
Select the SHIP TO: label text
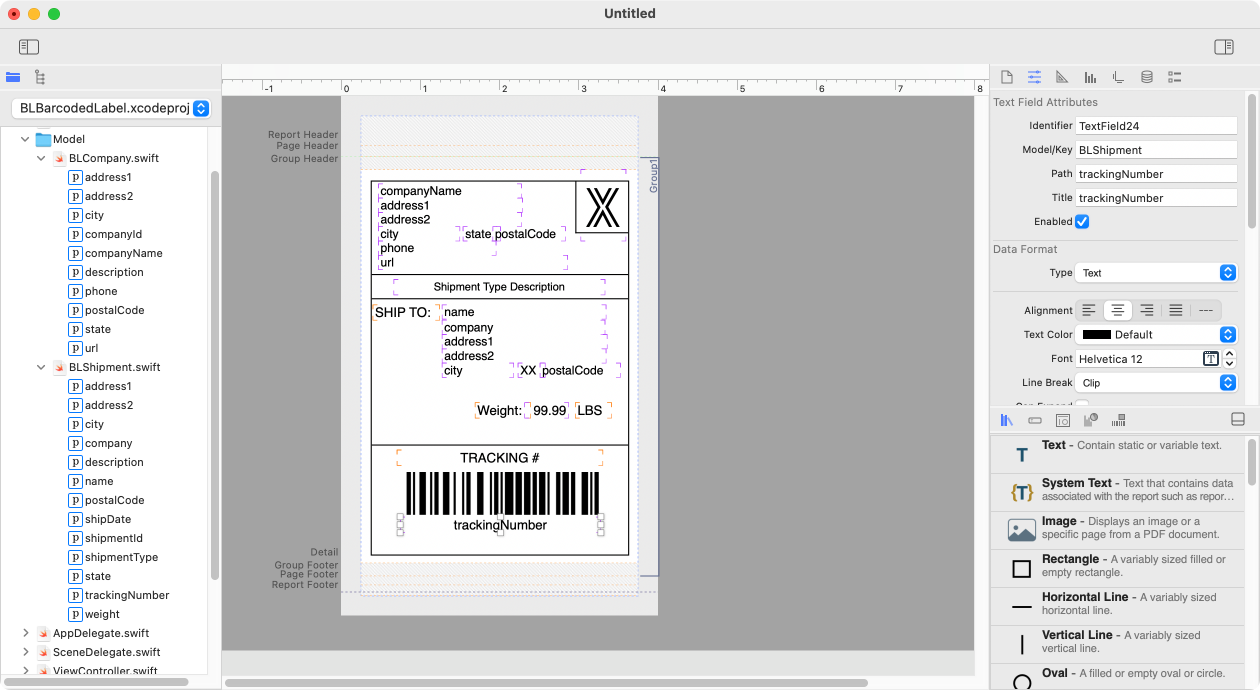(x=403, y=312)
